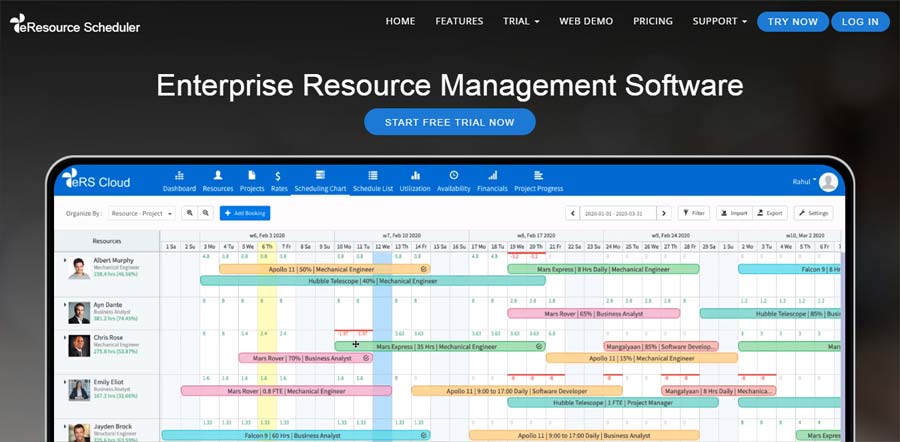
Task: Open the Rahul user dropdown
Action: pyautogui.click(x=804, y=181)
